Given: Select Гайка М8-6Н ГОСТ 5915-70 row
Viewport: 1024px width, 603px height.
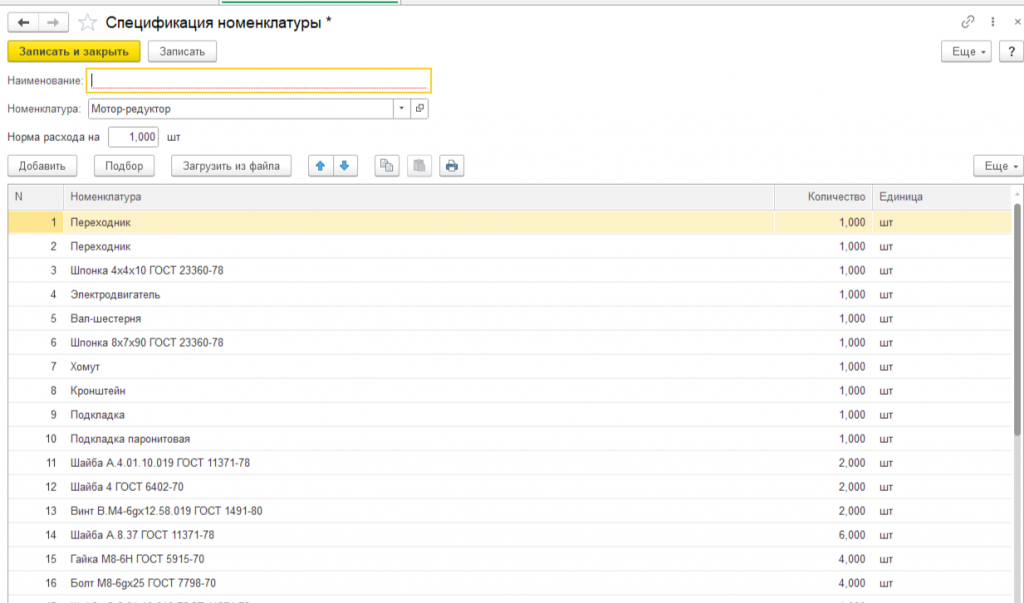Looking at the screenshot, I should click(x=509, y=559).
